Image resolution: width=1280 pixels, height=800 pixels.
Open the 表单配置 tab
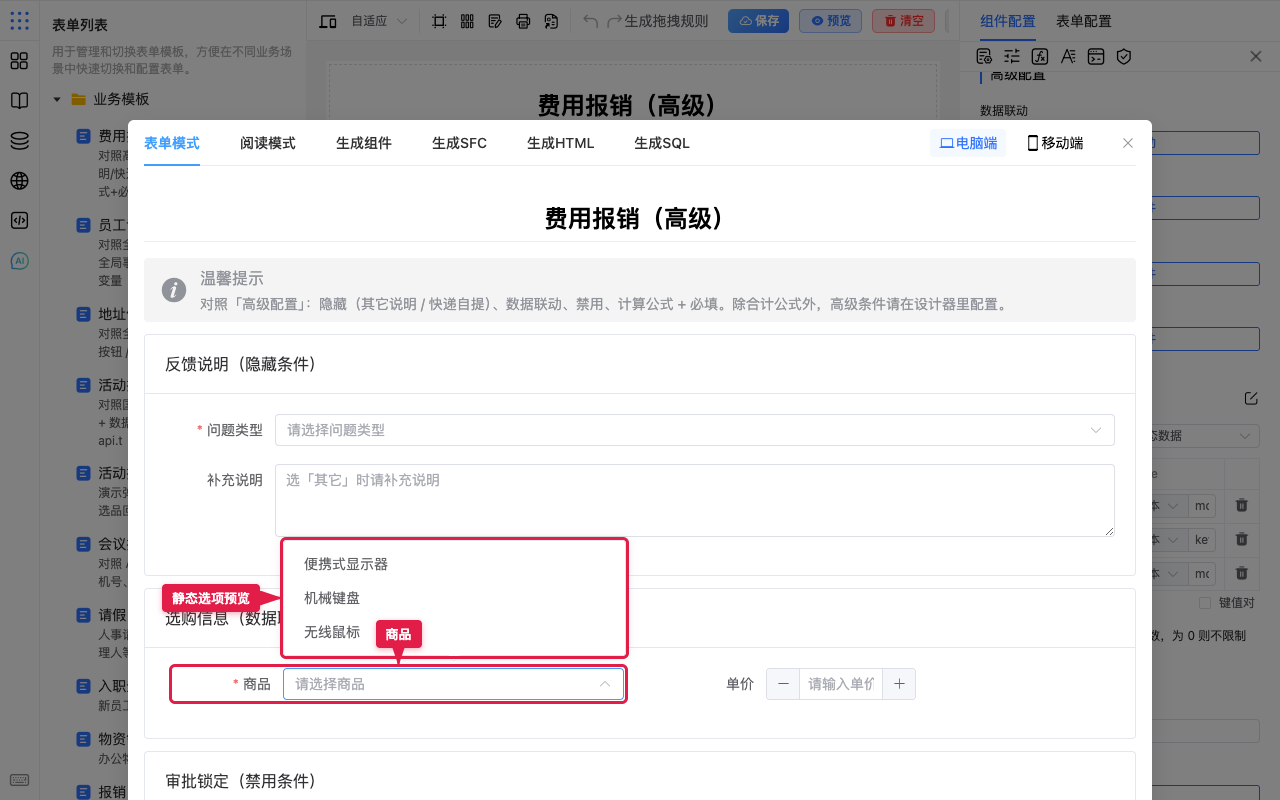click(1084, 21)
